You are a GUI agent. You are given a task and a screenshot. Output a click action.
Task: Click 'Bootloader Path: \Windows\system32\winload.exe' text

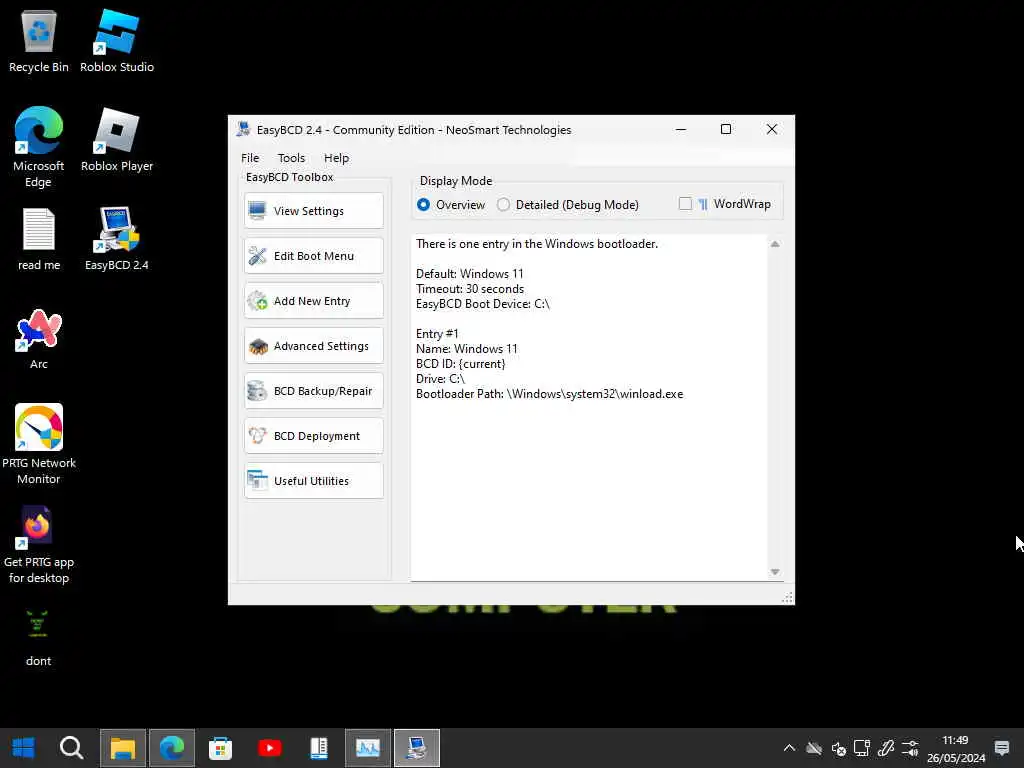pos(549,394)
